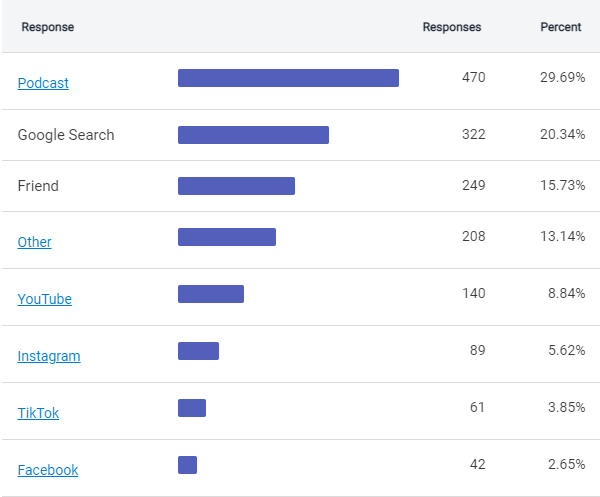Select the Instagram response bar
Screen dimensions: 600x497
click(x=198, y=351)
